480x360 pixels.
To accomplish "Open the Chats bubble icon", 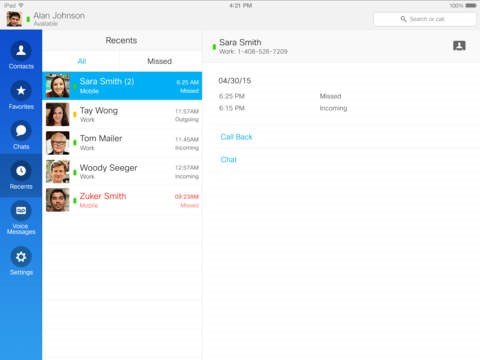I will click(x=21, y=130).
